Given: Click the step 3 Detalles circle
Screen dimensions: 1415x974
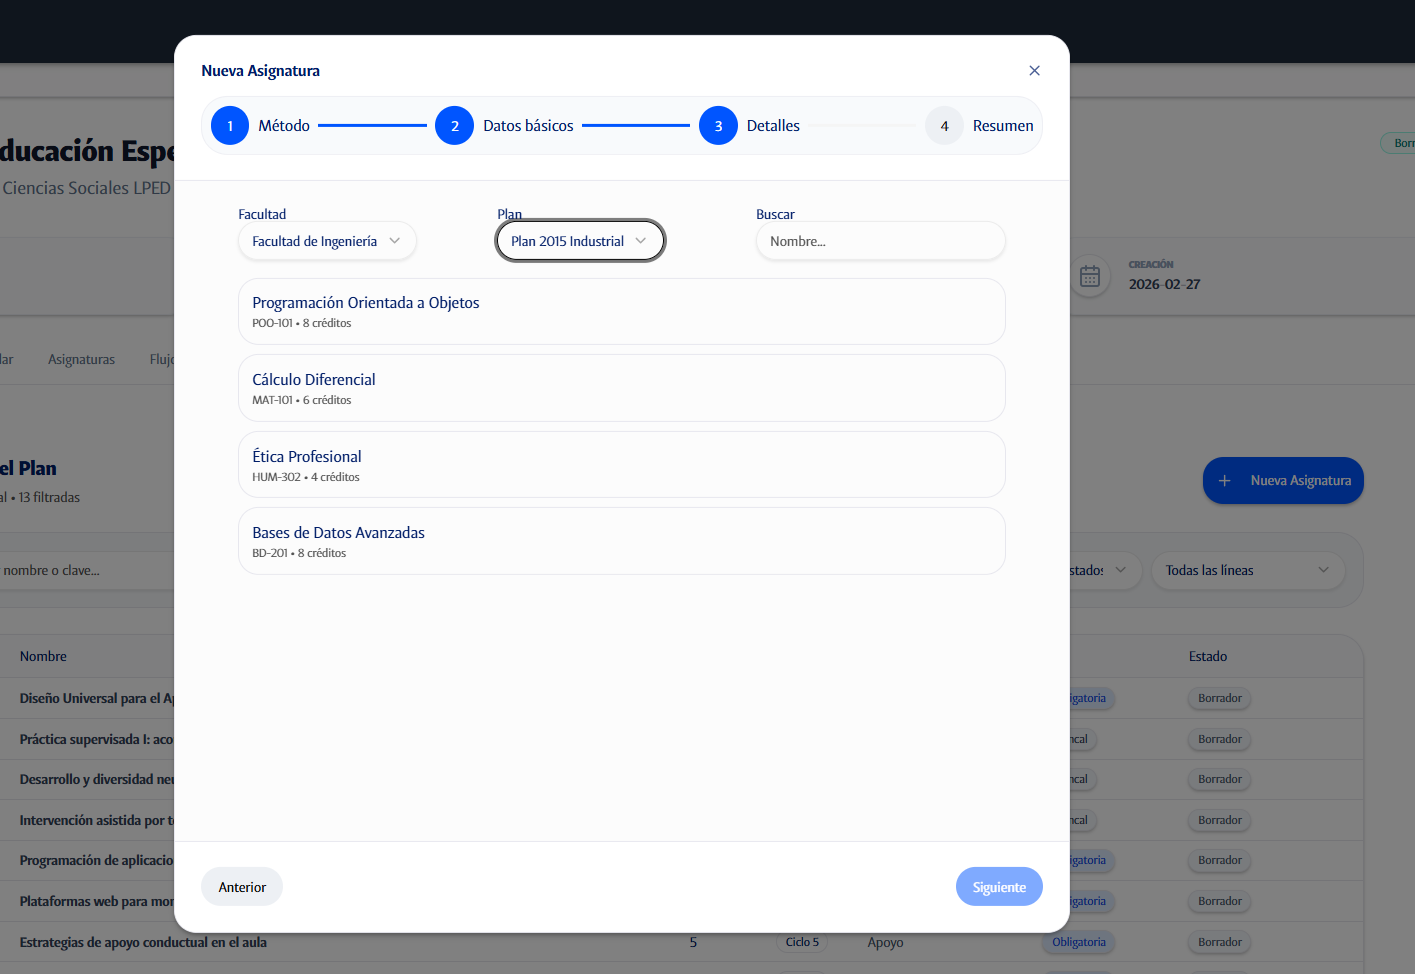Looking at the screenshot, I should 718,126.
